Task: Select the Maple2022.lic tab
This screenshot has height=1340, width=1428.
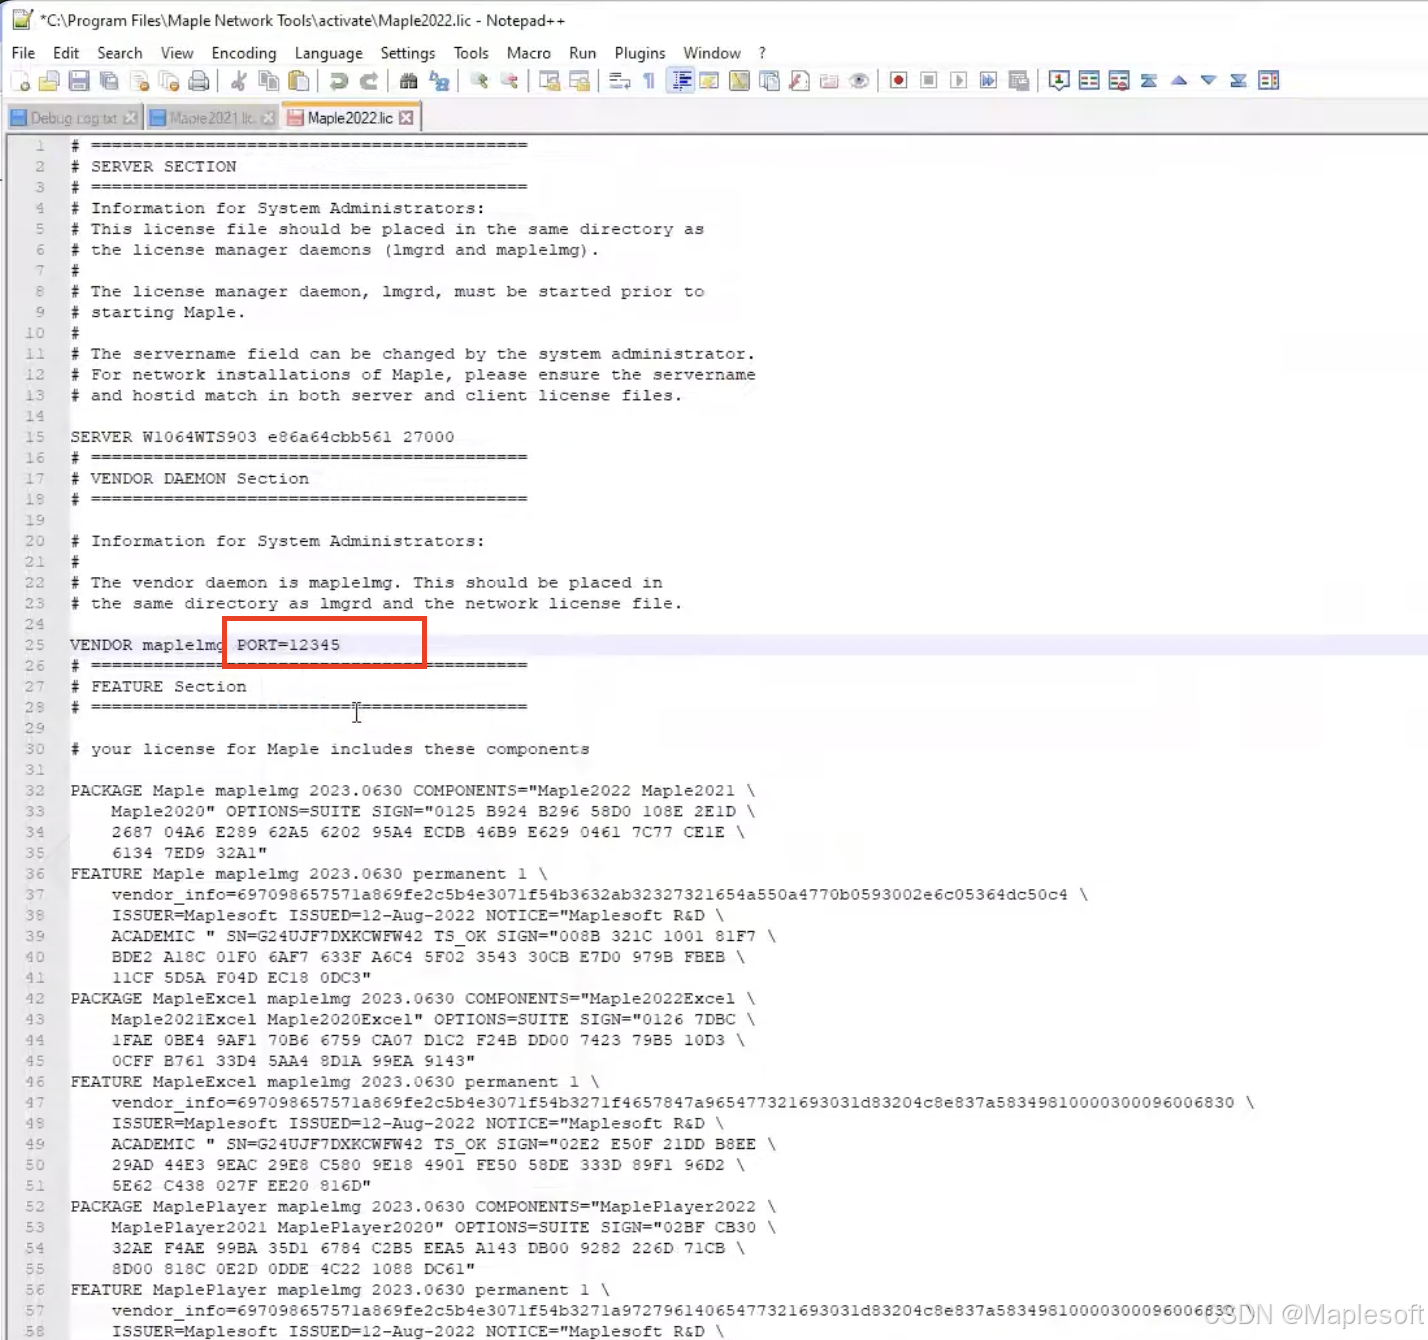Action: (350, 118)
